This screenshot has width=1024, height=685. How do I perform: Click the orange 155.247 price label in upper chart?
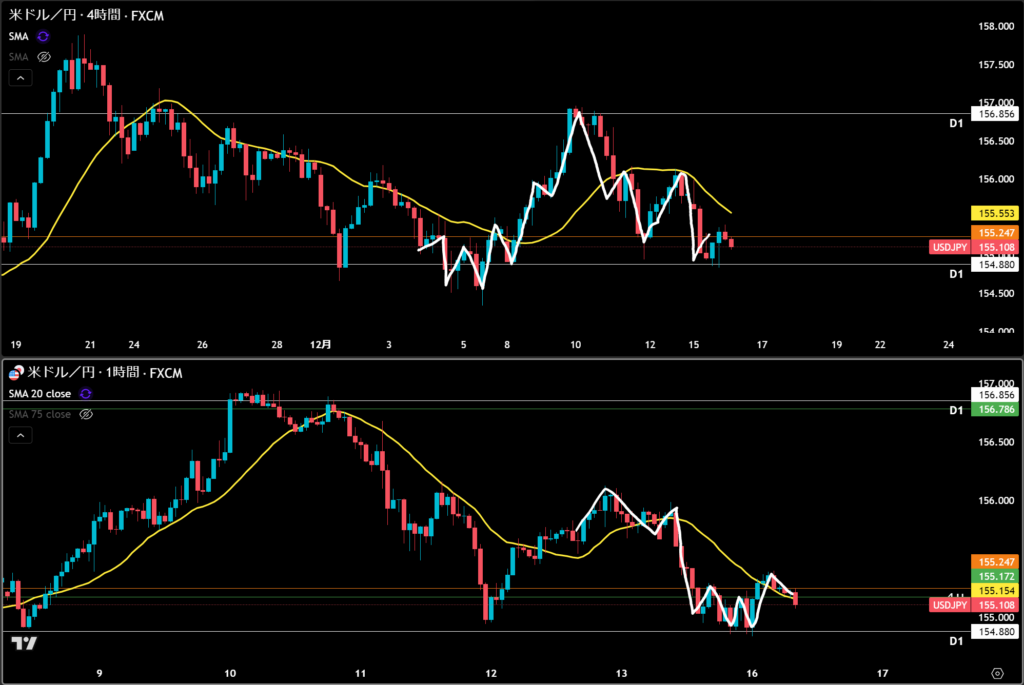point(994,231)
